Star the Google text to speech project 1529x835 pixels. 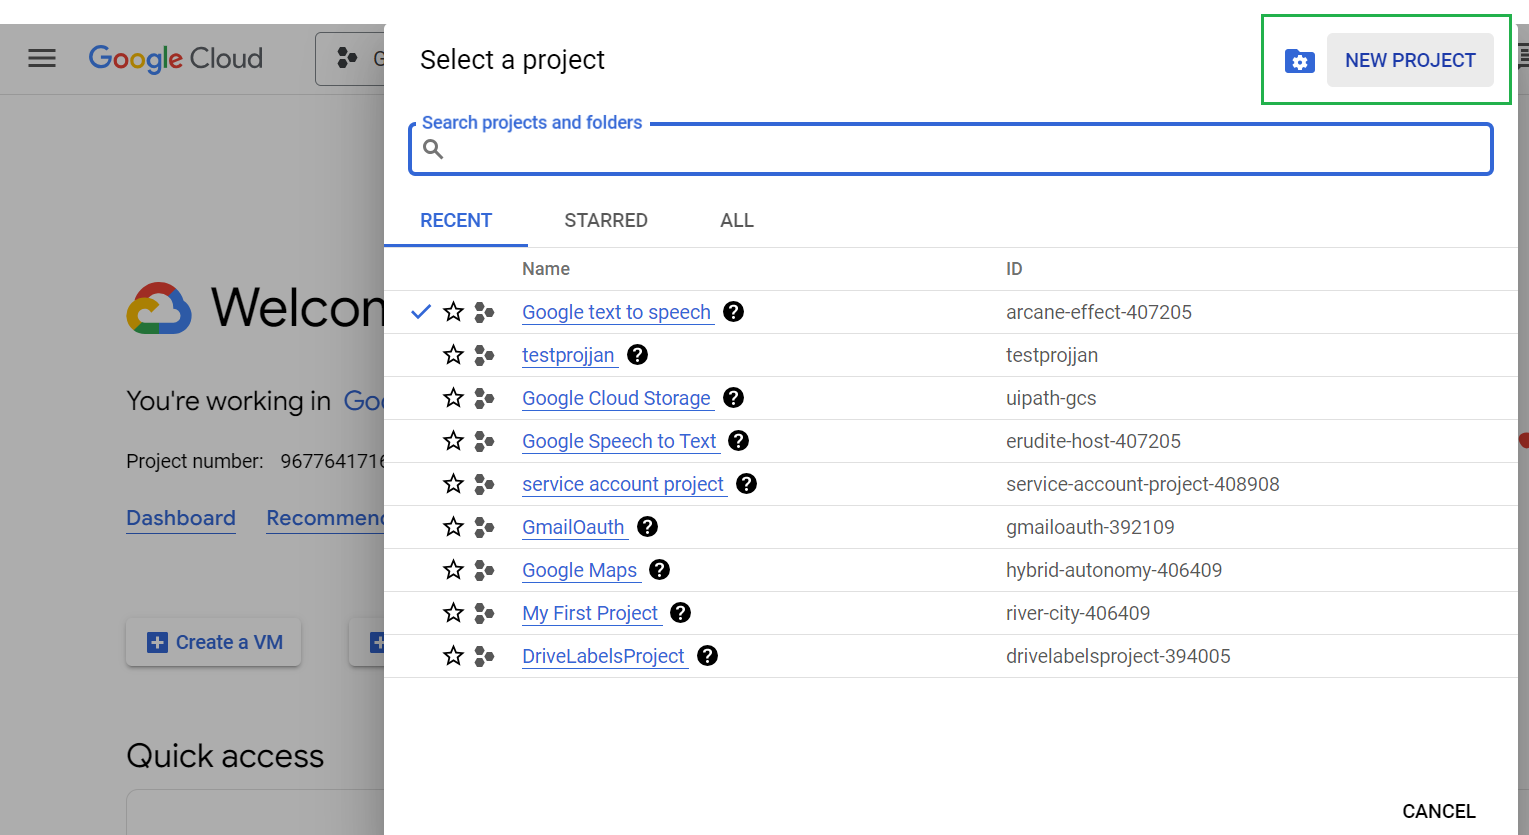453,312
